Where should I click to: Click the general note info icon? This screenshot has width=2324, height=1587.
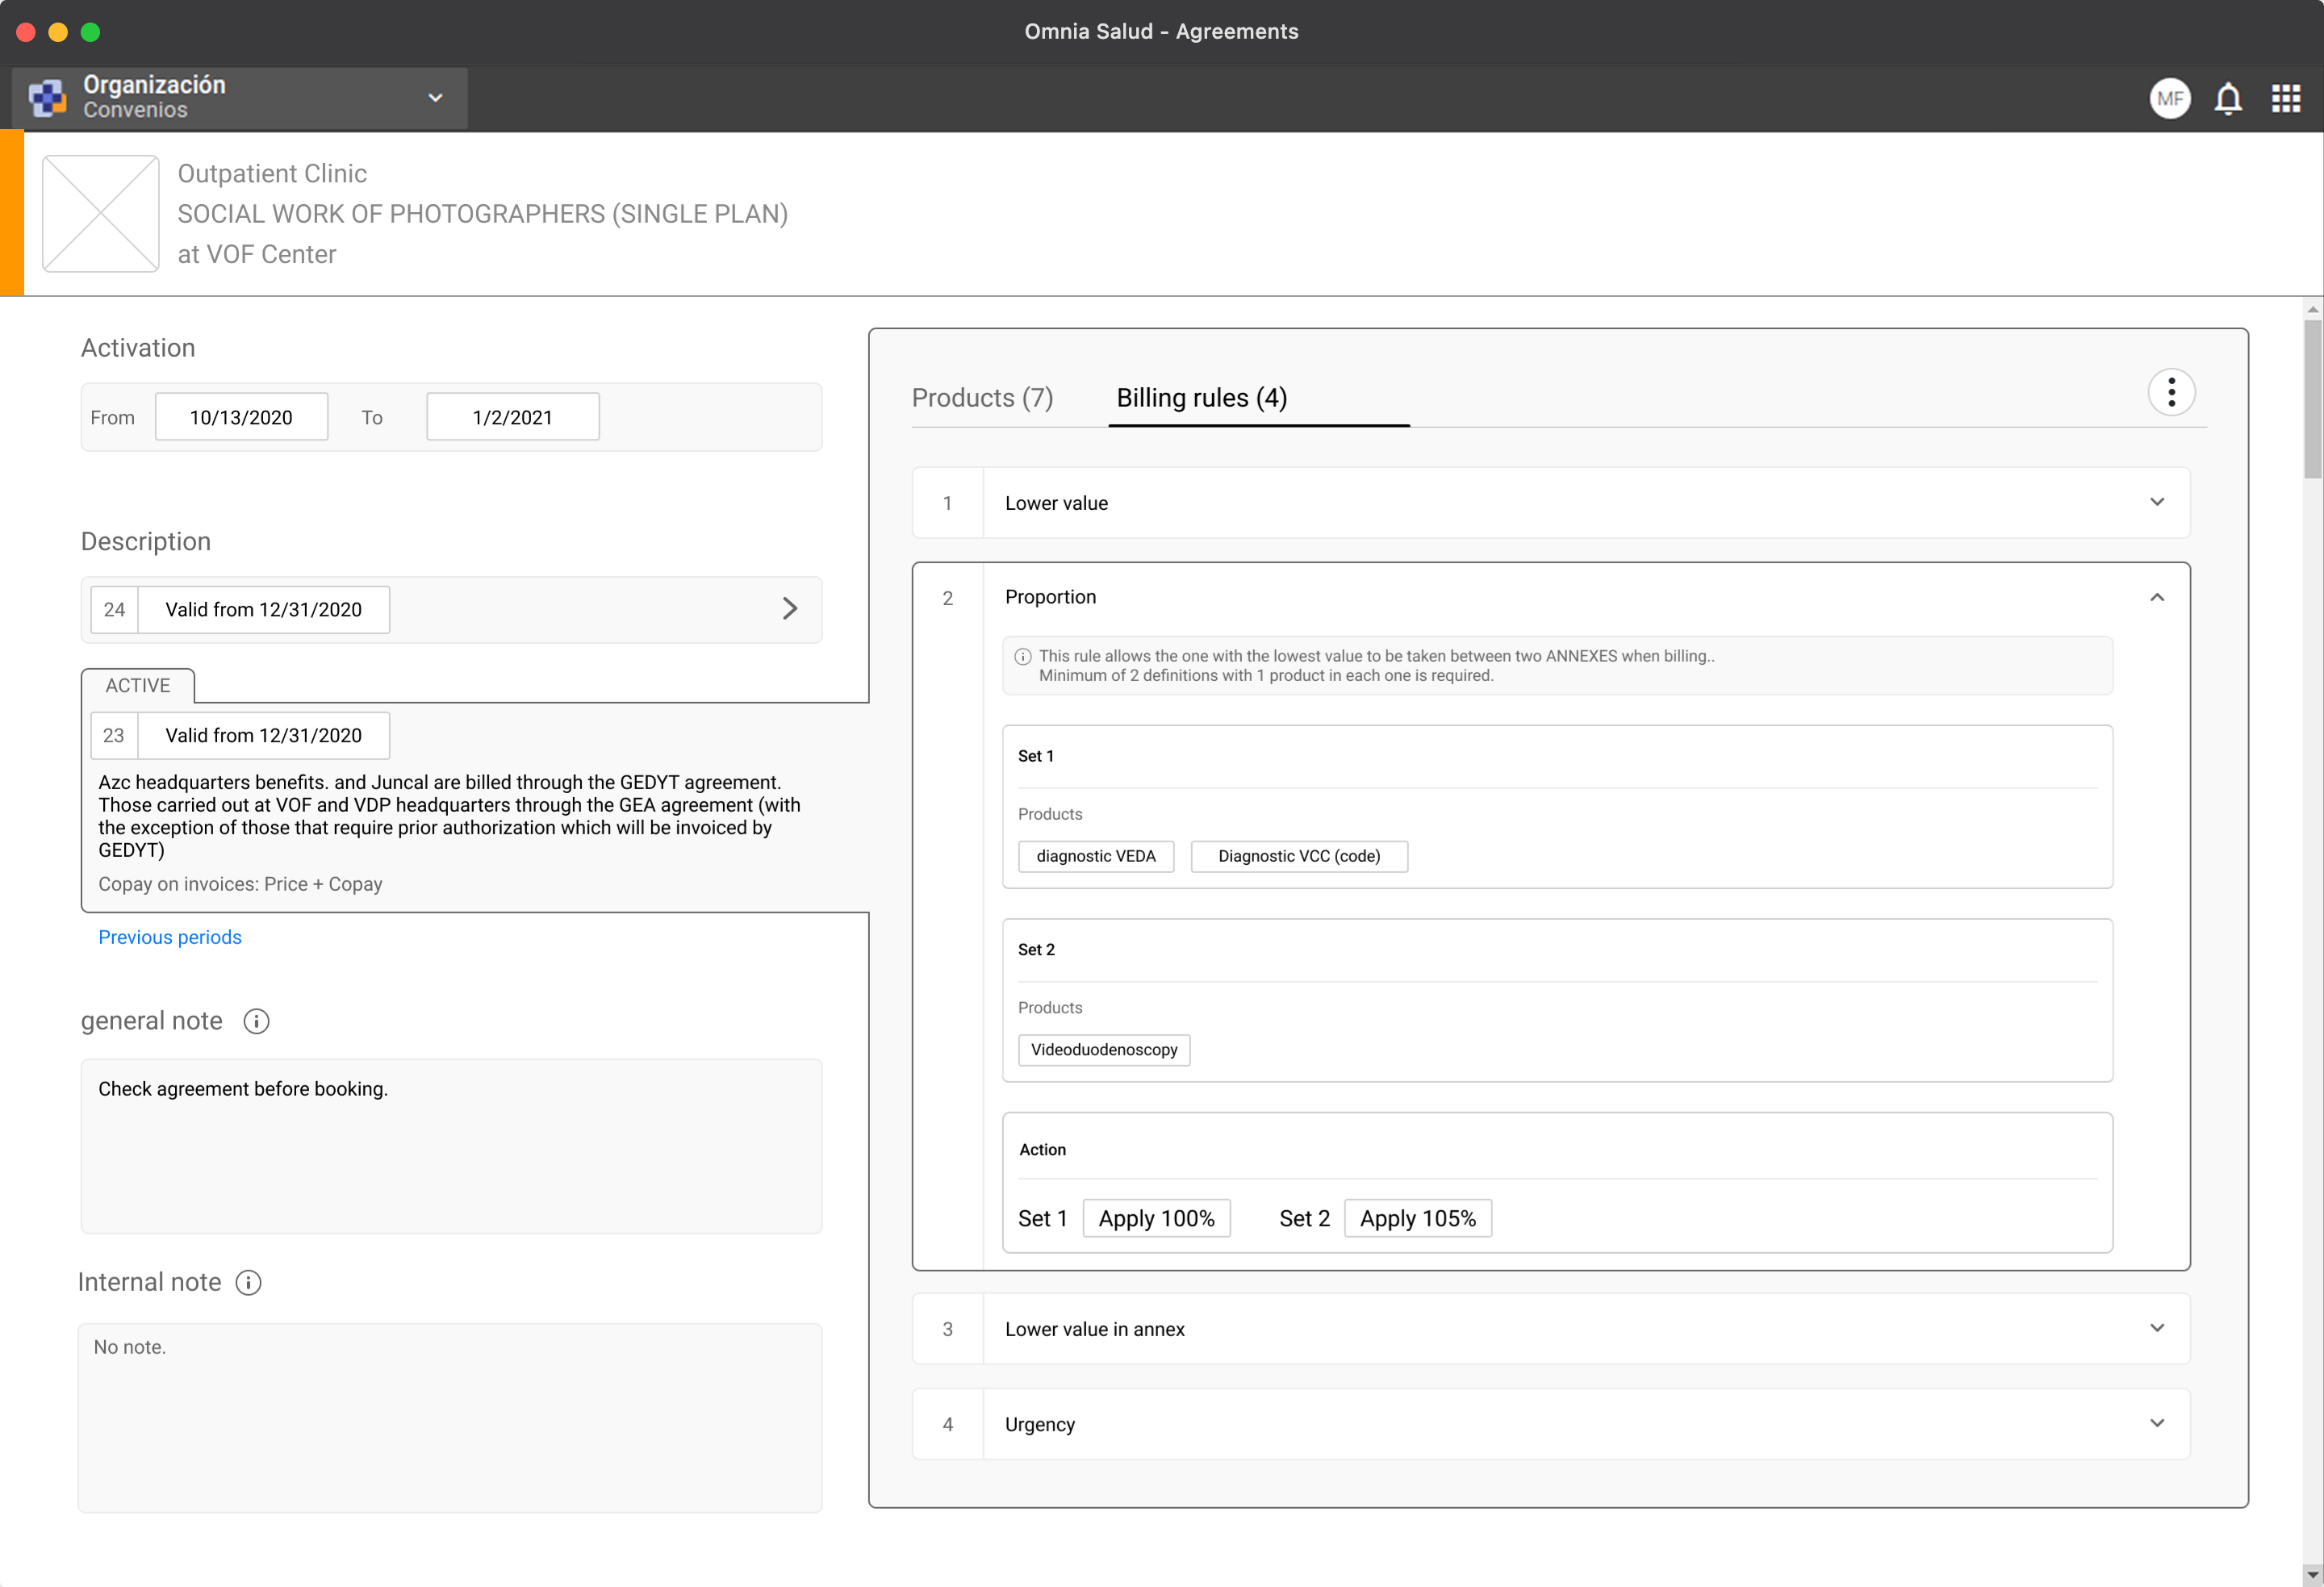click(x=256, y=1021)
